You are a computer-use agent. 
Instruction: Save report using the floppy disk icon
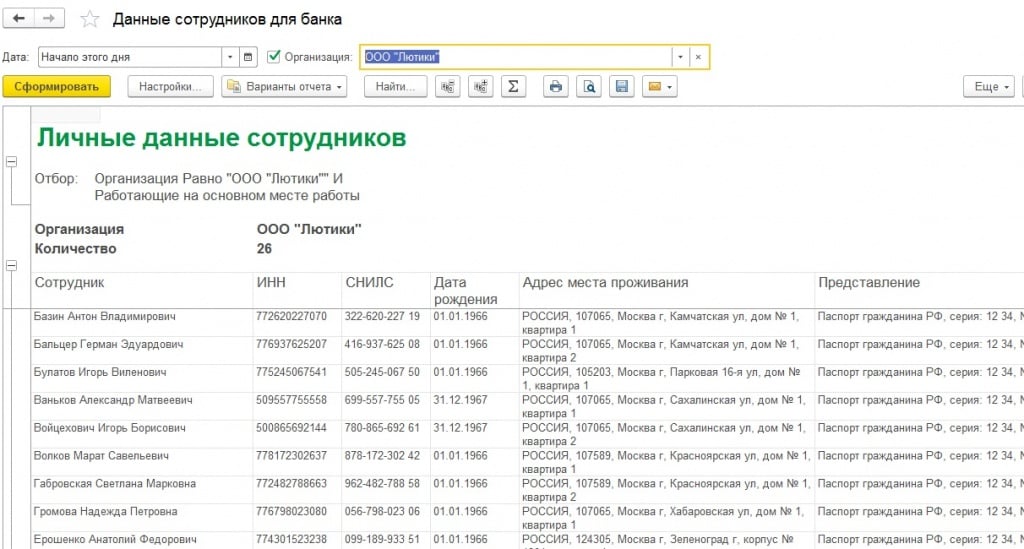[622, 87]
